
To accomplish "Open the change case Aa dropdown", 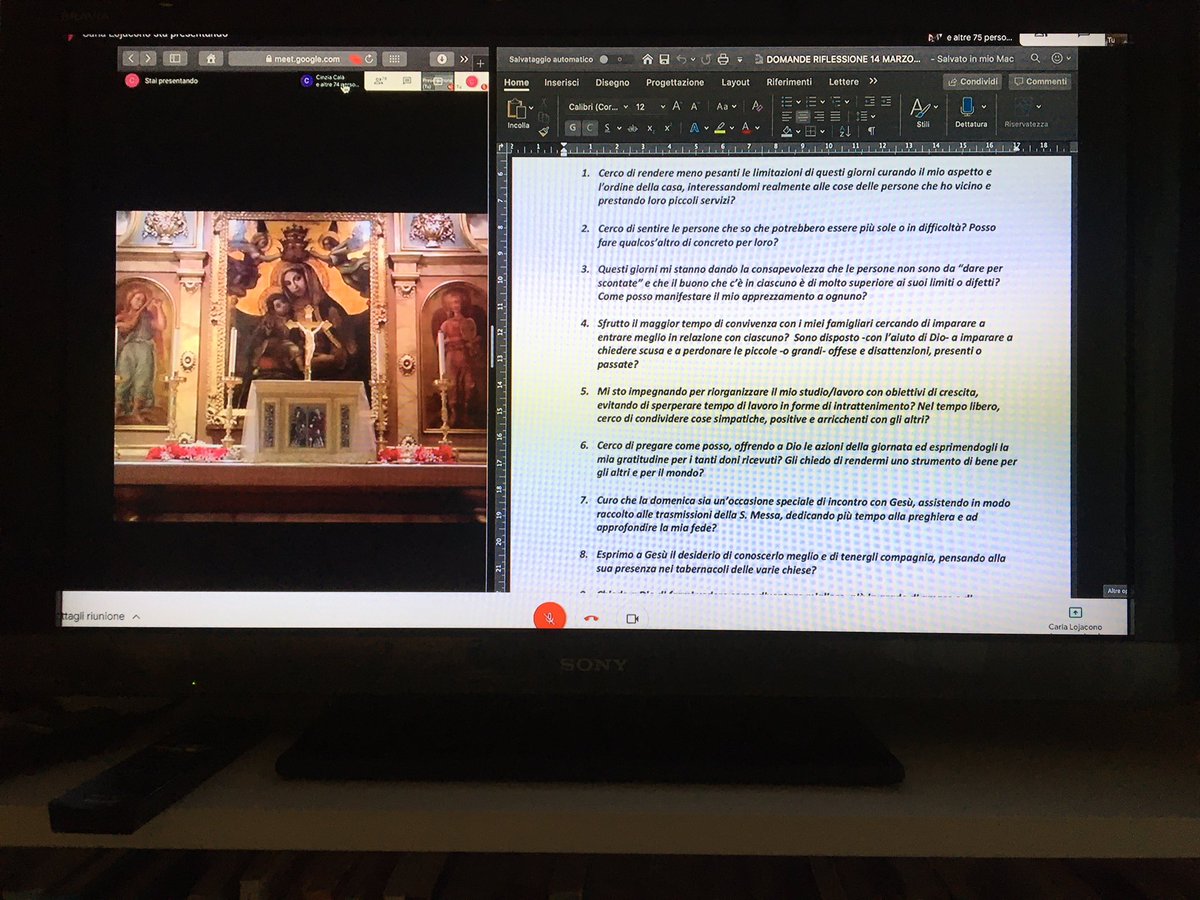I will (x=726, y=106).
